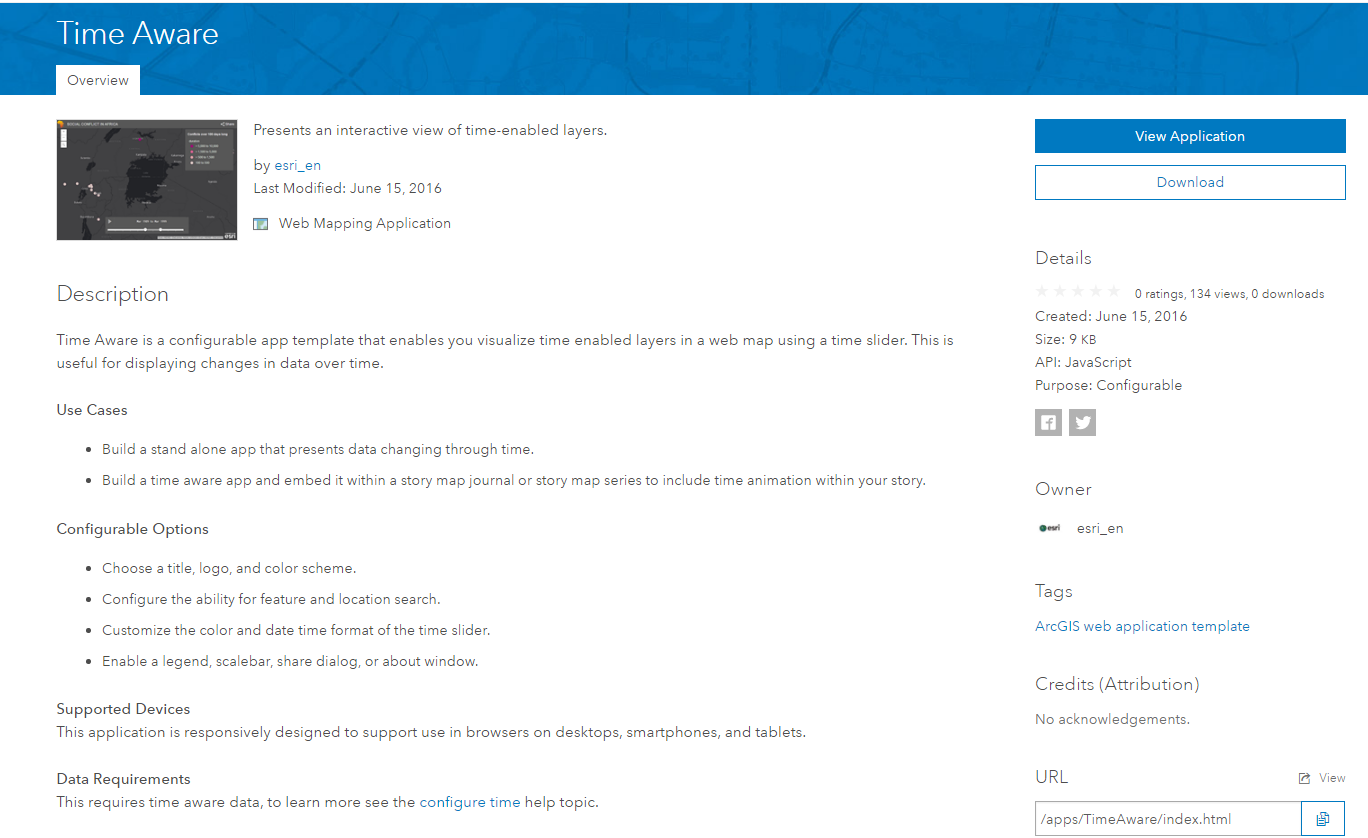This screenshot has height=838, width=1368.
Task: Click the bullet Choose a title, logo, and color scheme
Action: 229,568
